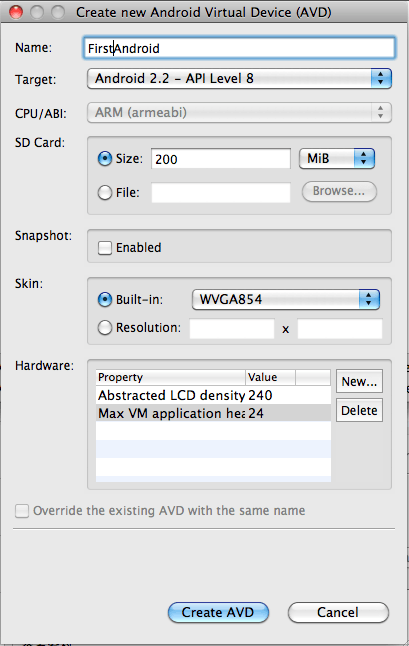The width and height of the screenshot is (409, 646).
Task: Select the Resolution radio button
Action: pyautogui.click(x=105, y=328)
